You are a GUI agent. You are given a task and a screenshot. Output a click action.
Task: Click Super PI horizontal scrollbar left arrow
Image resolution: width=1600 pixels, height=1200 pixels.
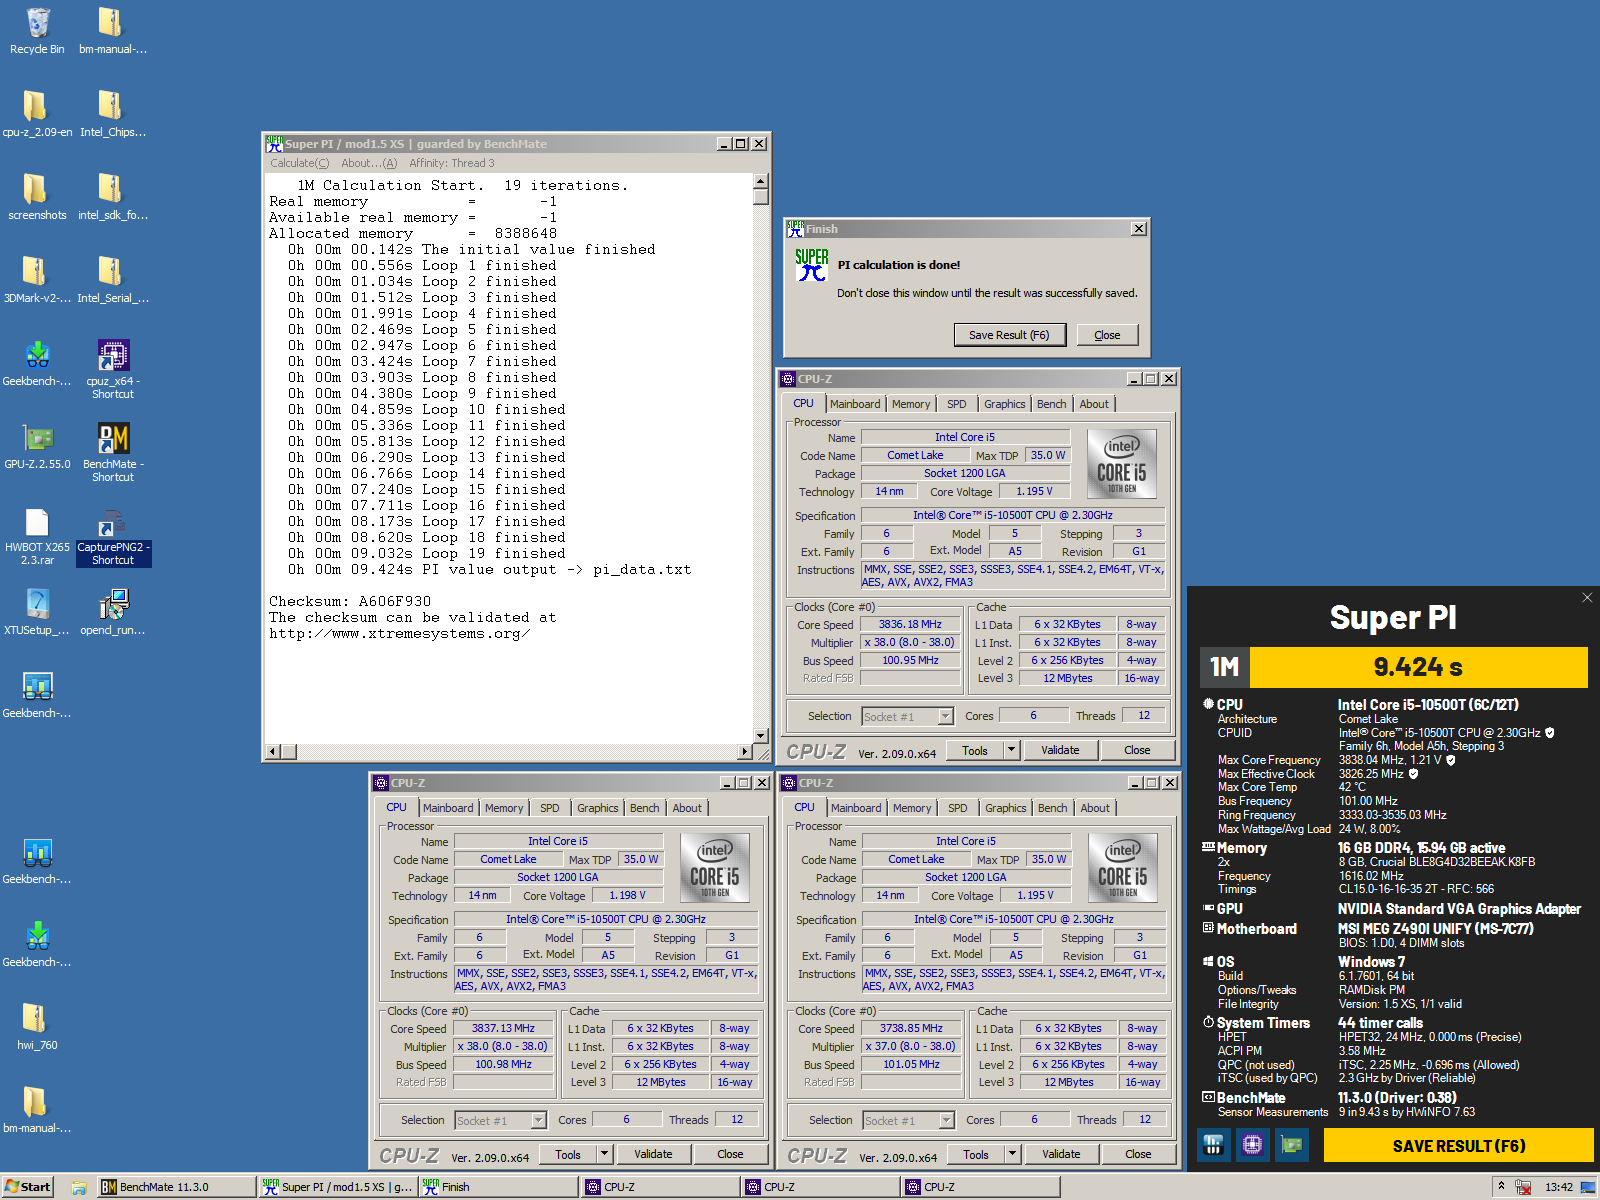[x=273, y=751]
